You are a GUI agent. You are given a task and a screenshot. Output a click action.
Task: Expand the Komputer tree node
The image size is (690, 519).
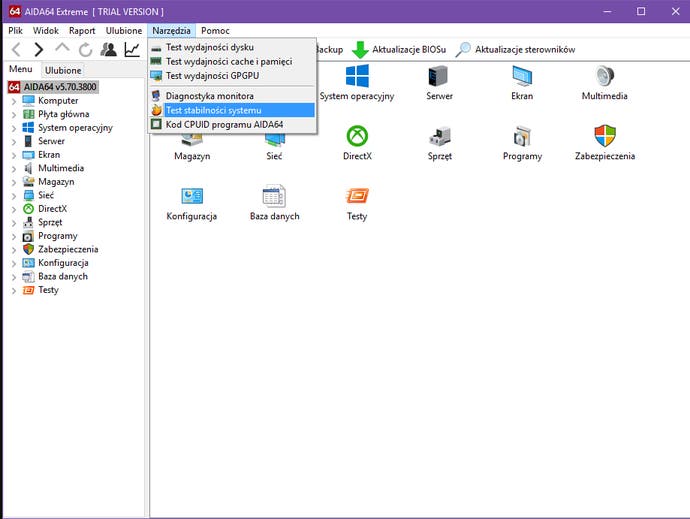14,101
